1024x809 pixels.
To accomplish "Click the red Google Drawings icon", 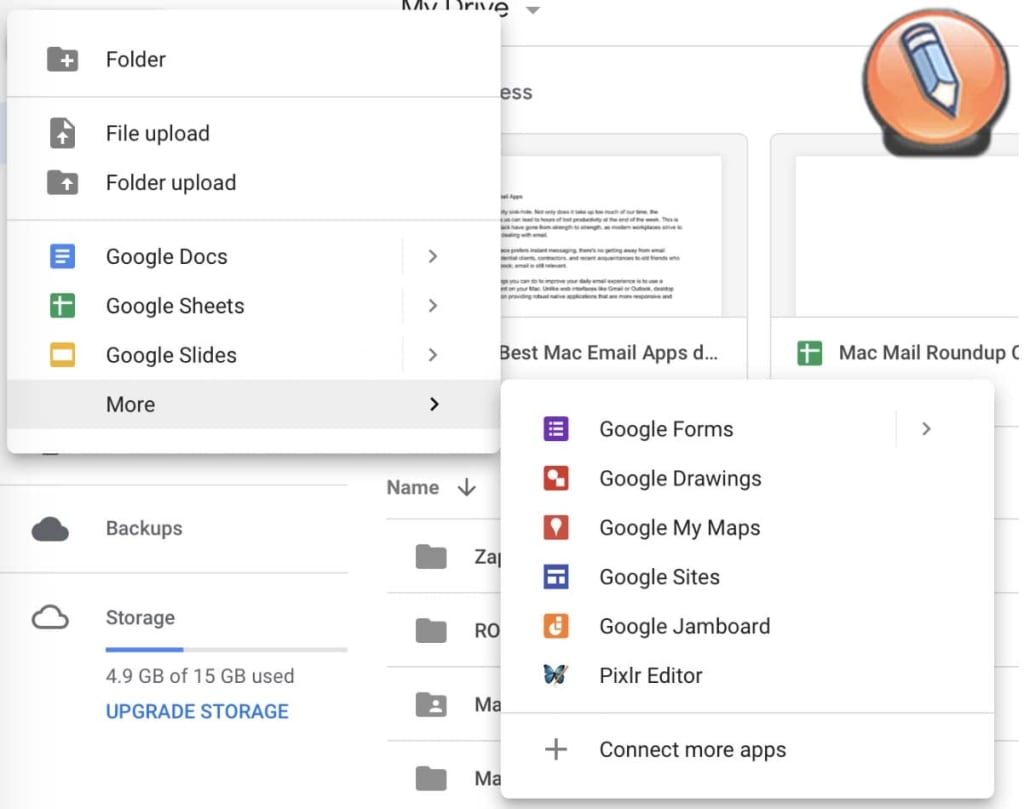I will point(556,478).
